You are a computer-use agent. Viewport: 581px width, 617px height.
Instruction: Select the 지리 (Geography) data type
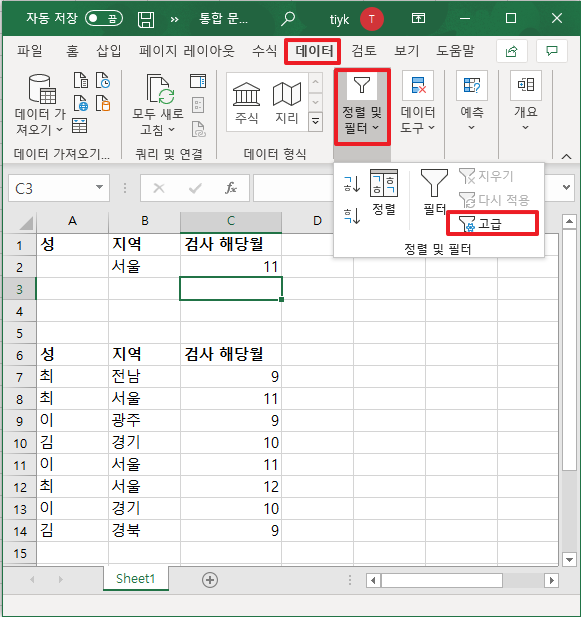pos(287,103)
